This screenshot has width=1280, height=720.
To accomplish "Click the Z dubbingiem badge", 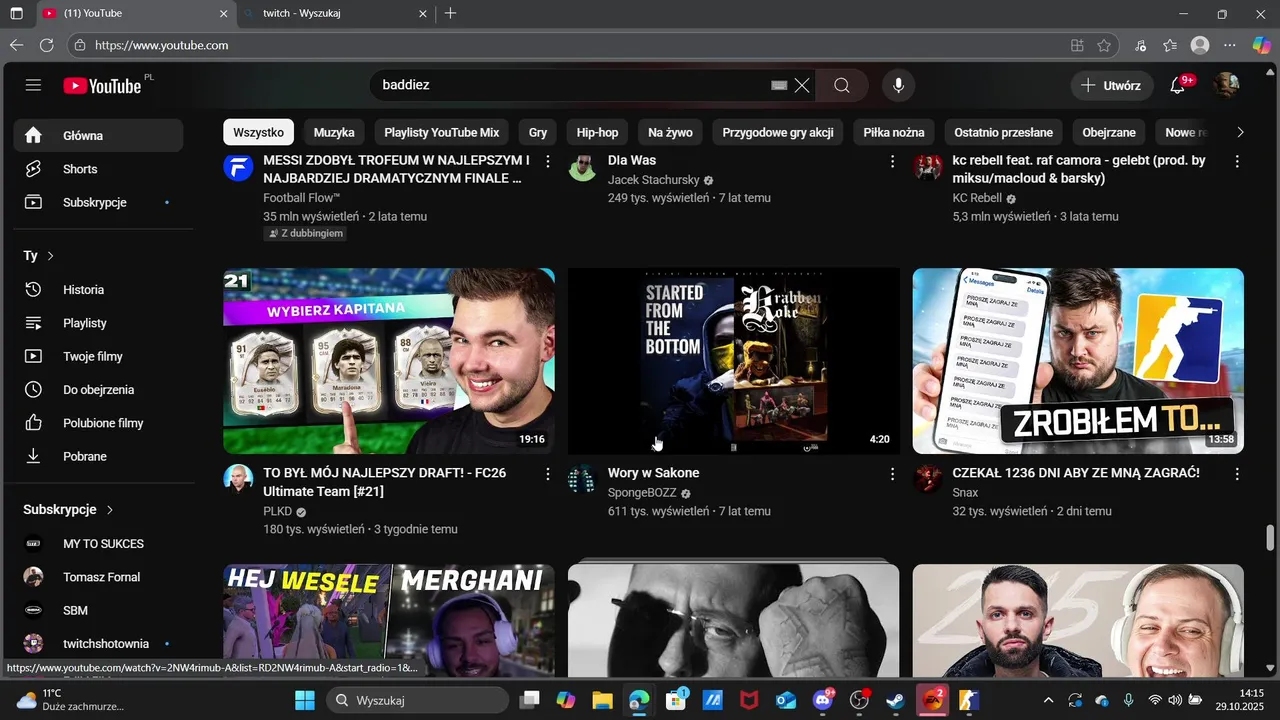I will [x=305, y=233].
